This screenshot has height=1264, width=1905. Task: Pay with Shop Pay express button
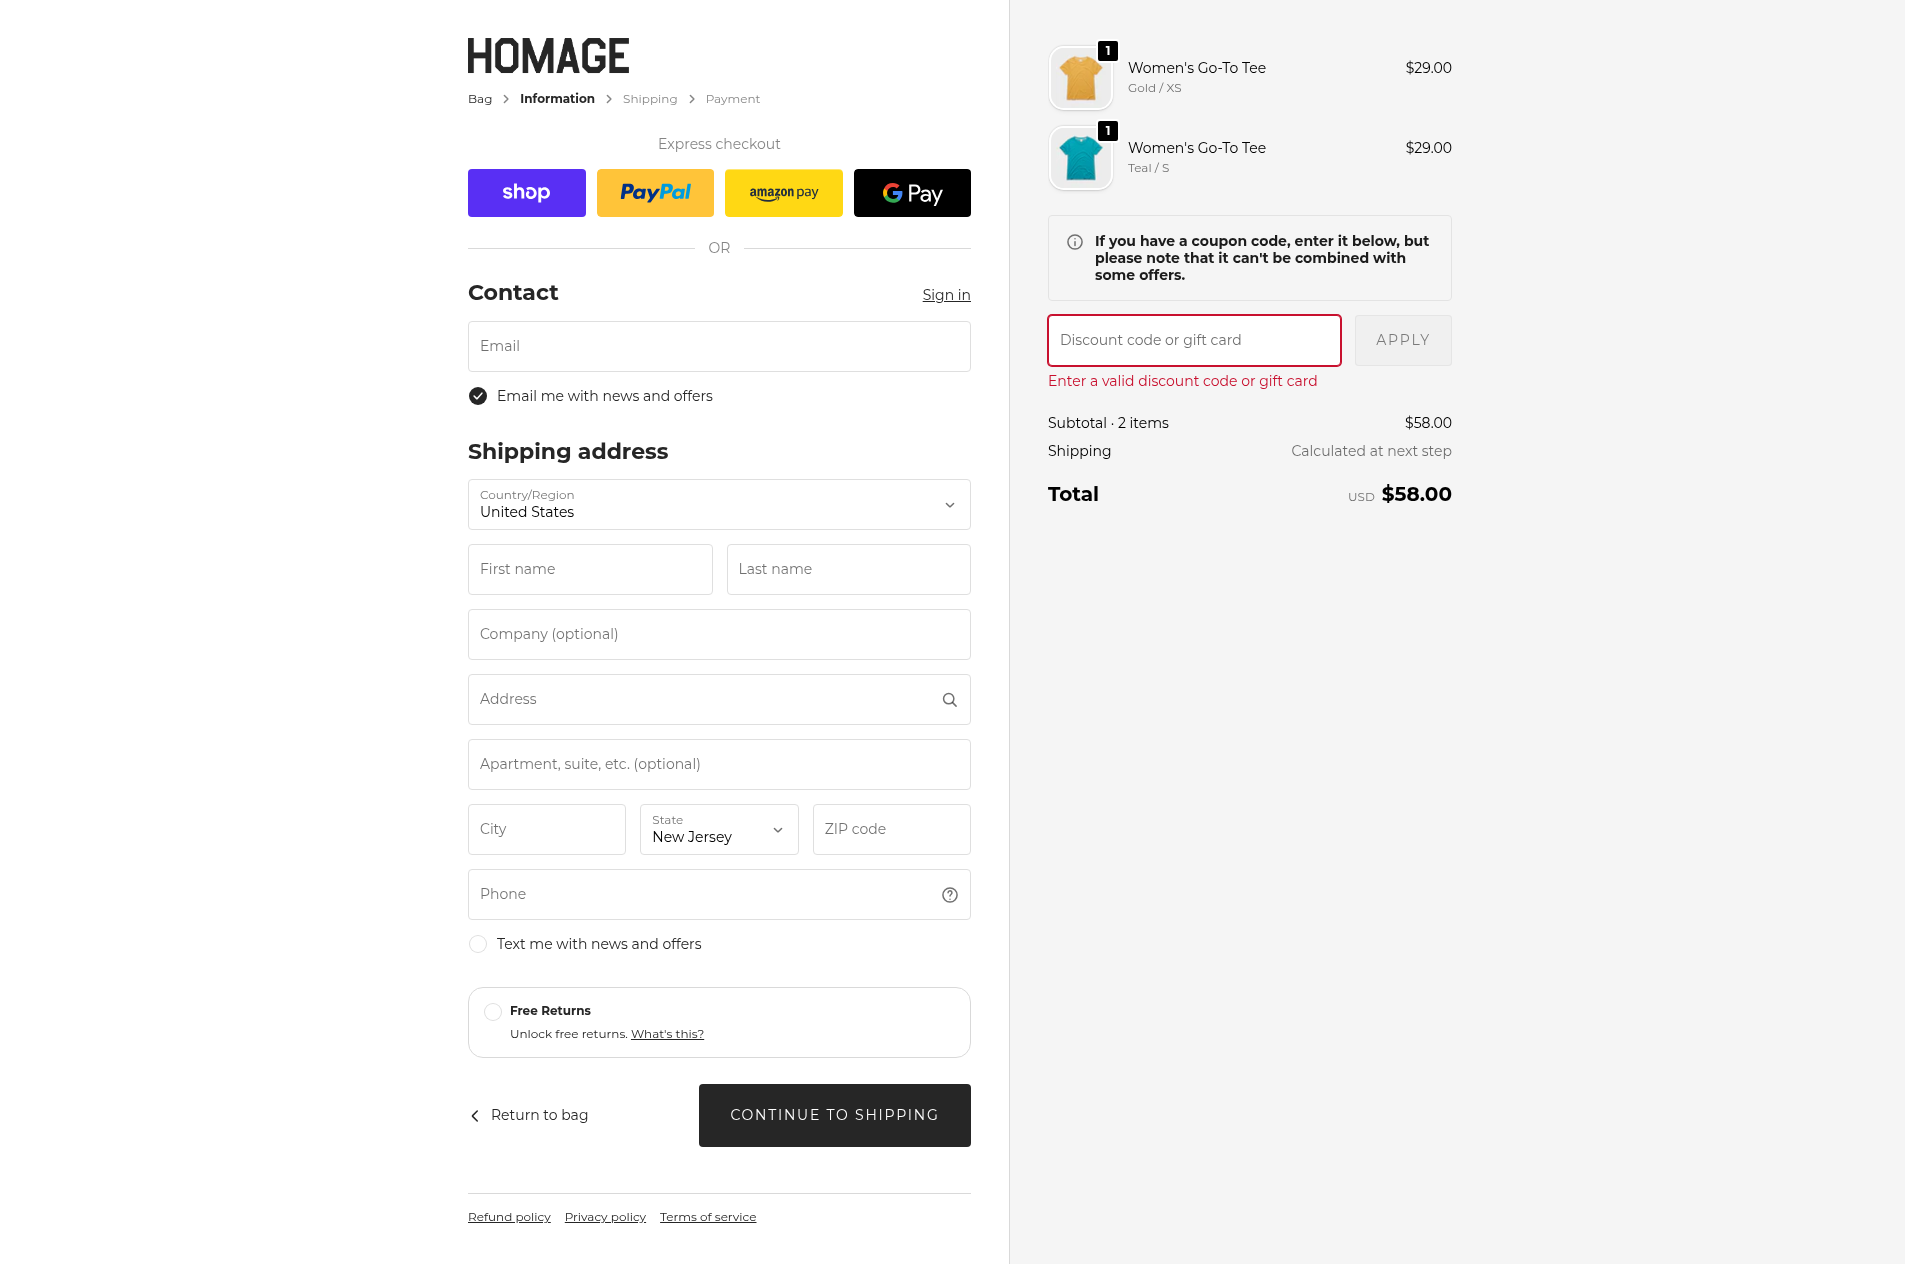(526, 193)
